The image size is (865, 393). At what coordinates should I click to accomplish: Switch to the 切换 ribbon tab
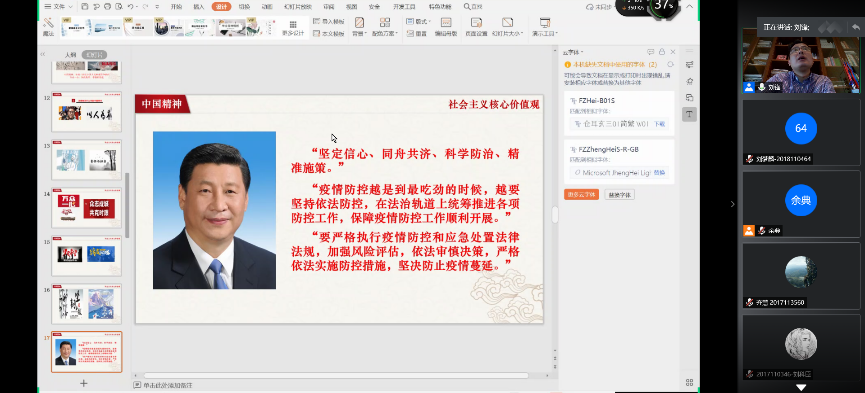pos(244,7)
